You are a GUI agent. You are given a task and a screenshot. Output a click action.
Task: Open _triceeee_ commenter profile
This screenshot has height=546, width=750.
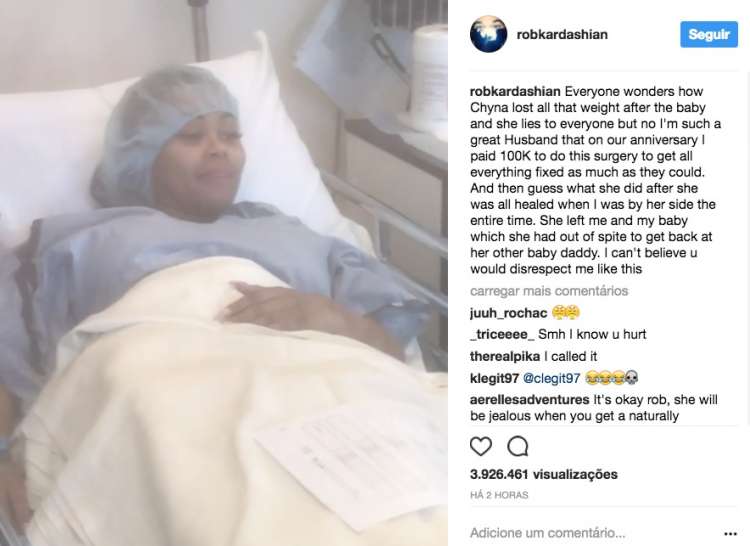[502, 334]
